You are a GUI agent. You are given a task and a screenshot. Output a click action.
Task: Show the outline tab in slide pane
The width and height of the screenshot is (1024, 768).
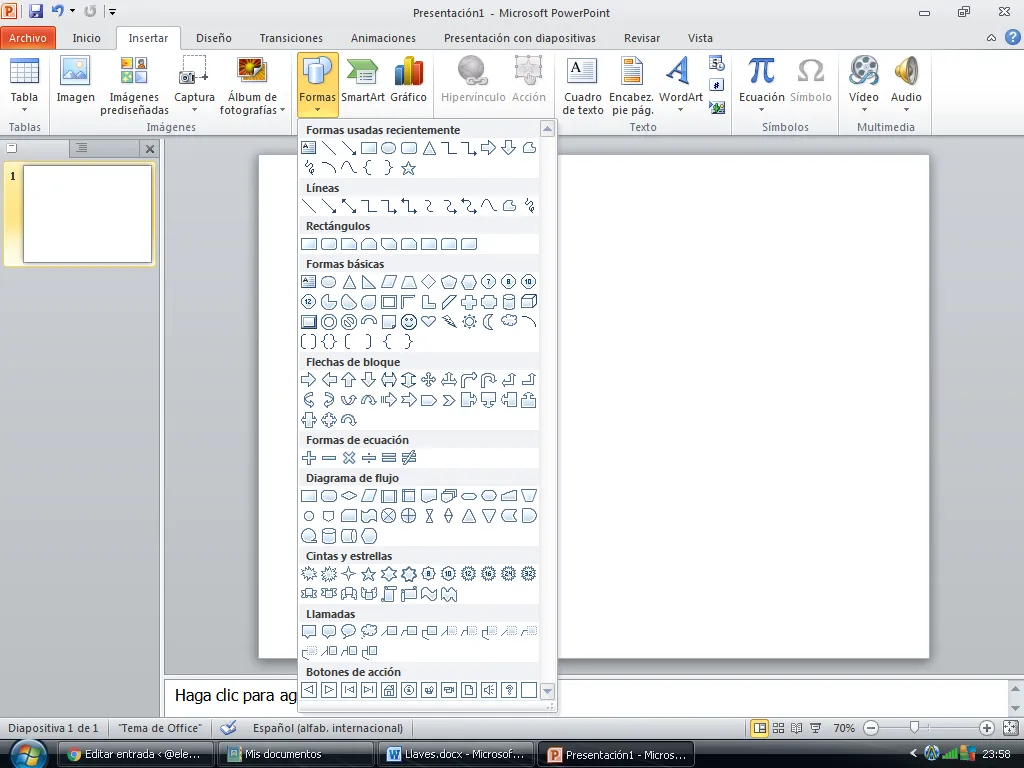pyautogui.click(x=82, y=148)
